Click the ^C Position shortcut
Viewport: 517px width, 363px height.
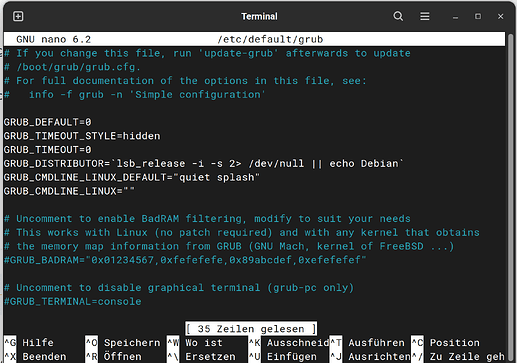tap(446, 342)
